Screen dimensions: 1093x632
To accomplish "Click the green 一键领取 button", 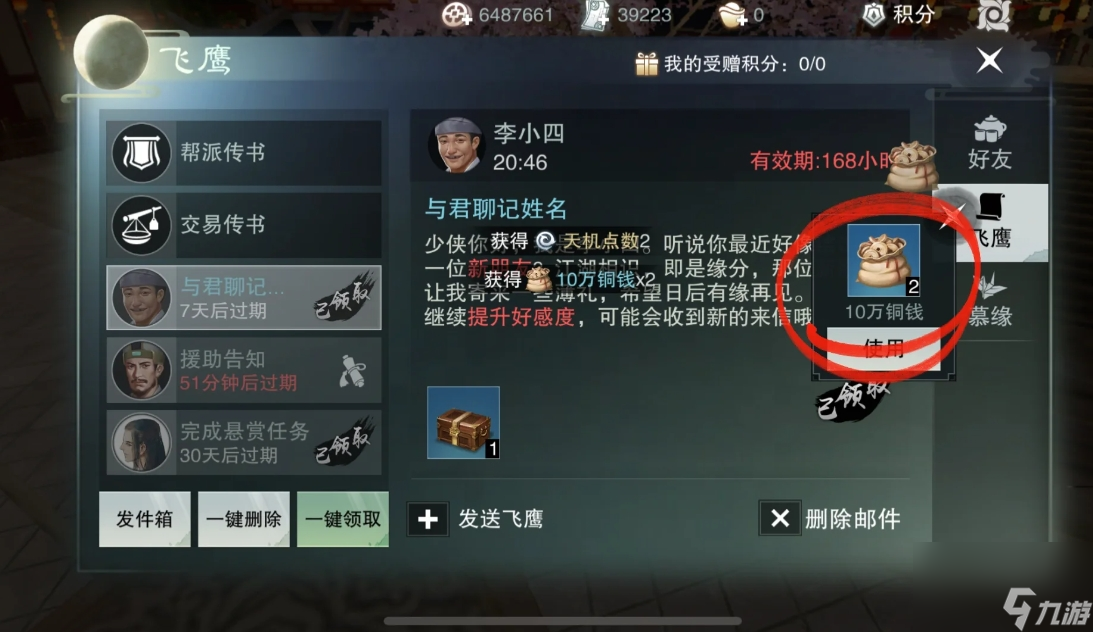I will point(343,519).
